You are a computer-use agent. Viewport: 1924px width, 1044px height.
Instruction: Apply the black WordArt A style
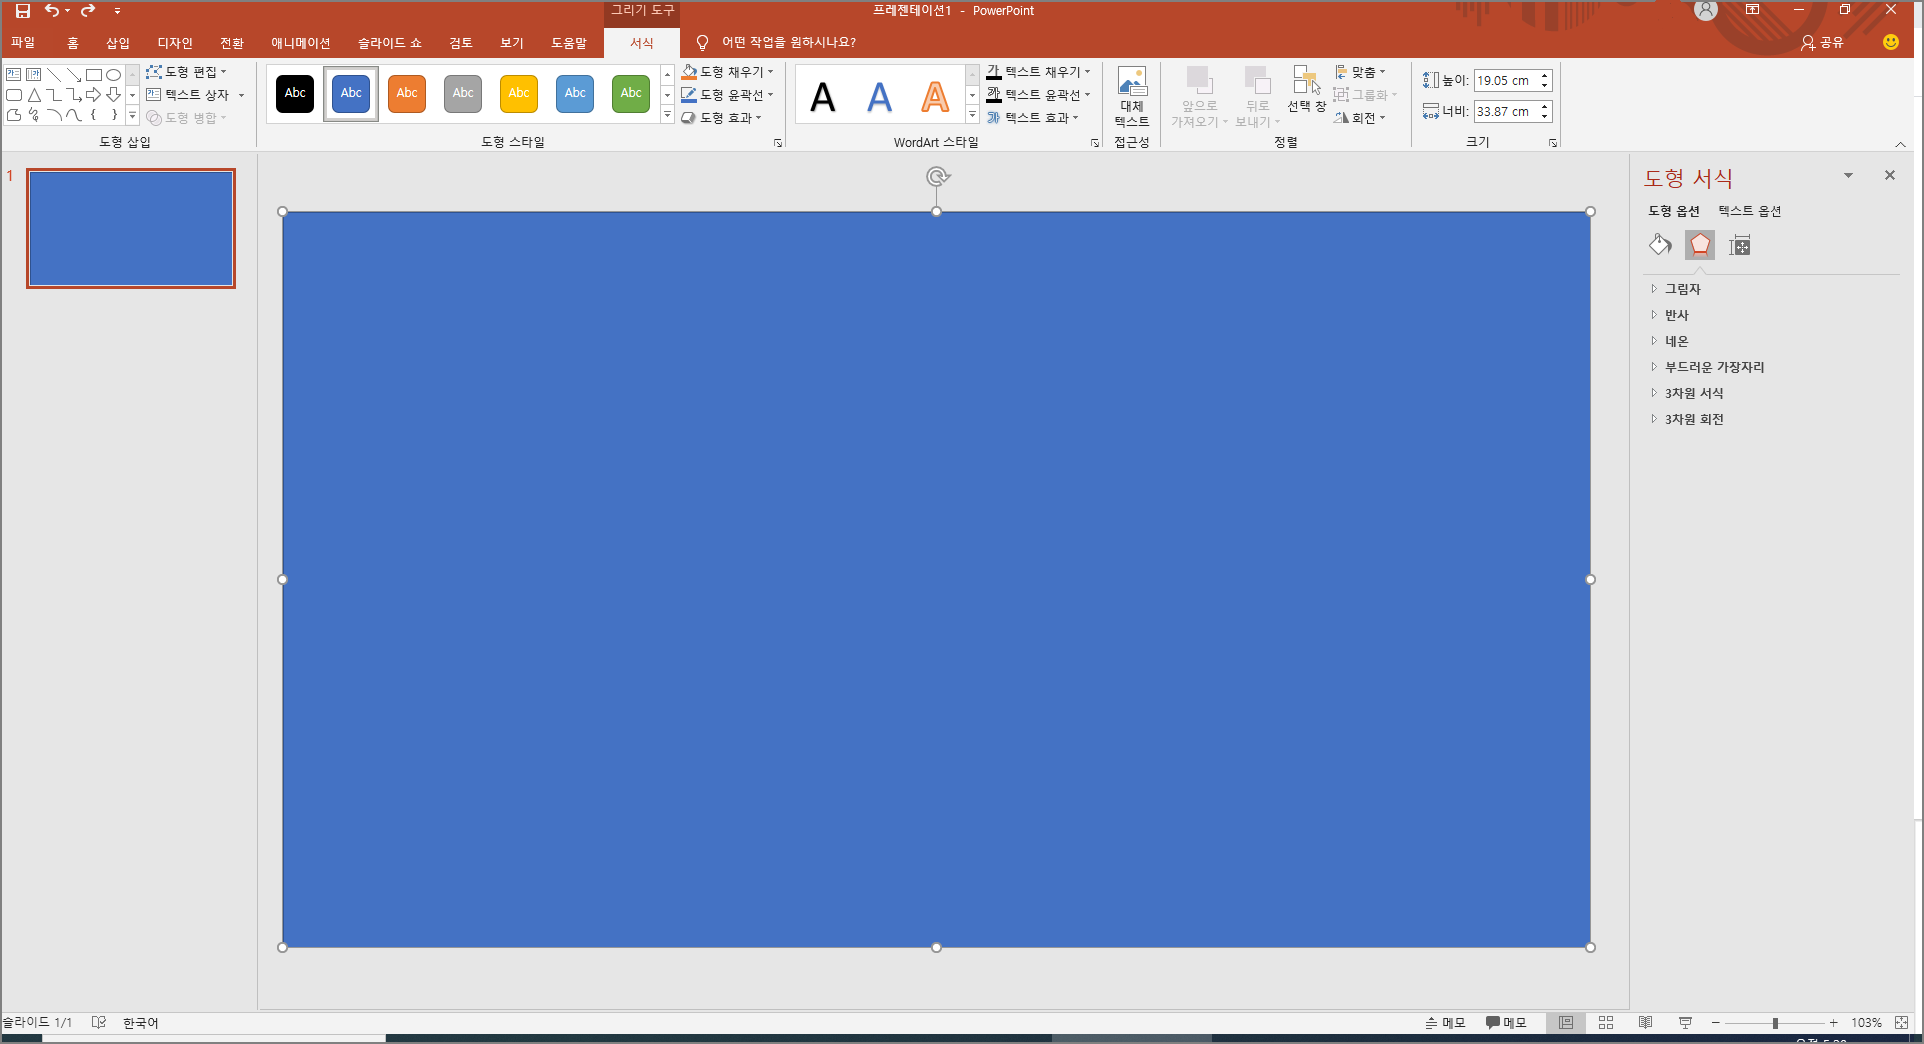[x=823, y=97]
